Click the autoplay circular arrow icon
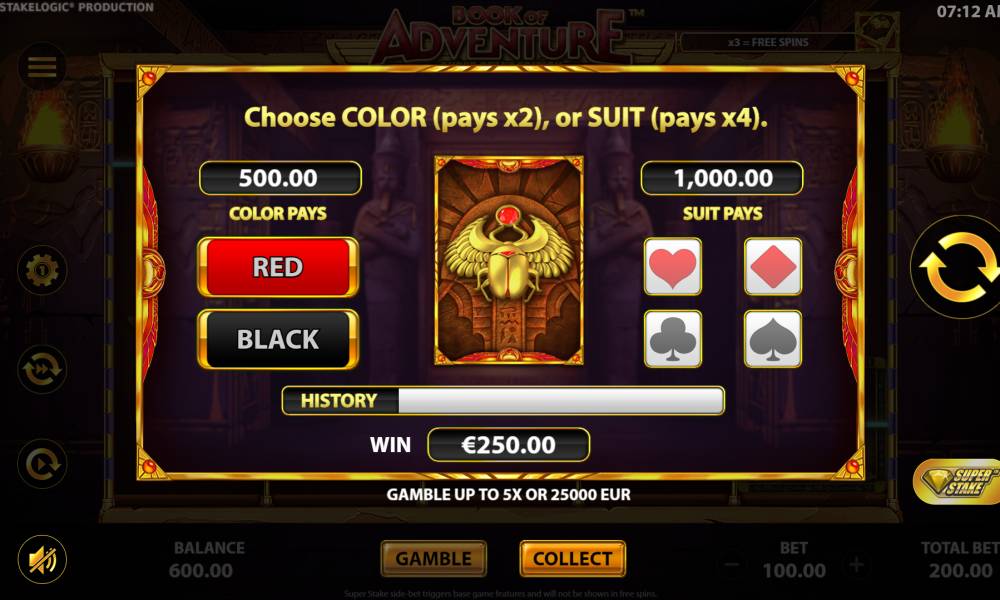Viewport: 1000px width, 600px height. (42, 464)
